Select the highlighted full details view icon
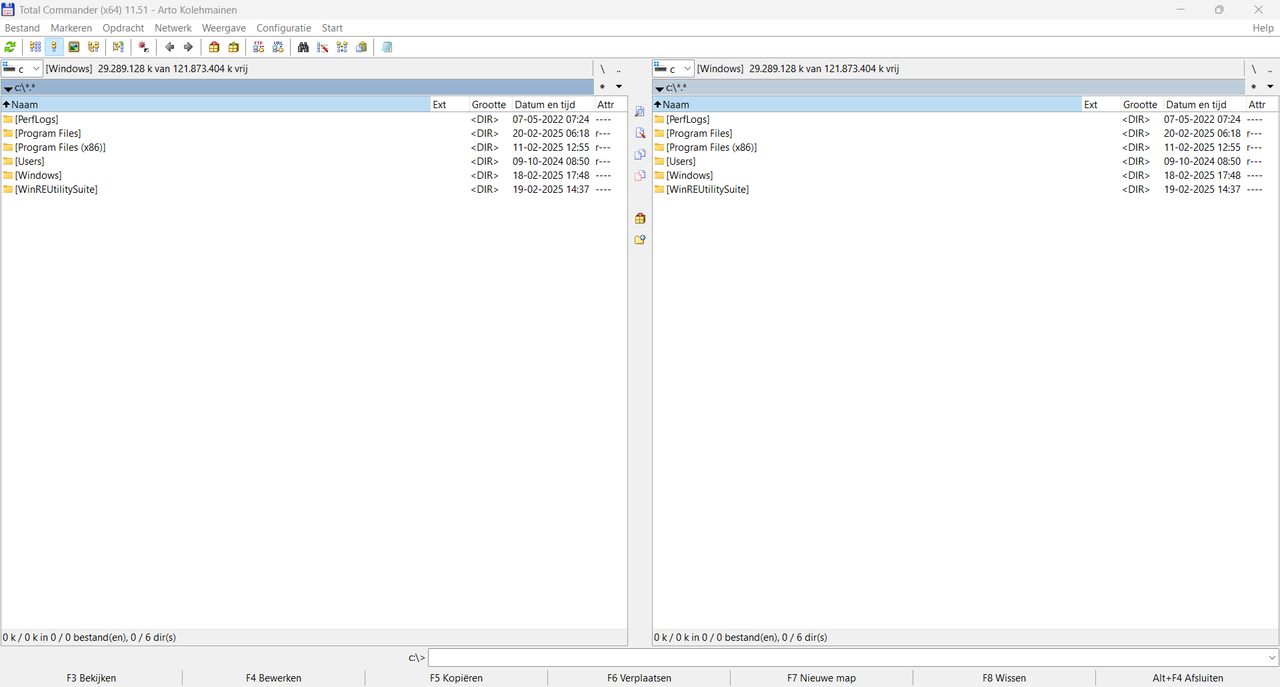The image size is (1280, 687). click(55, 47)
